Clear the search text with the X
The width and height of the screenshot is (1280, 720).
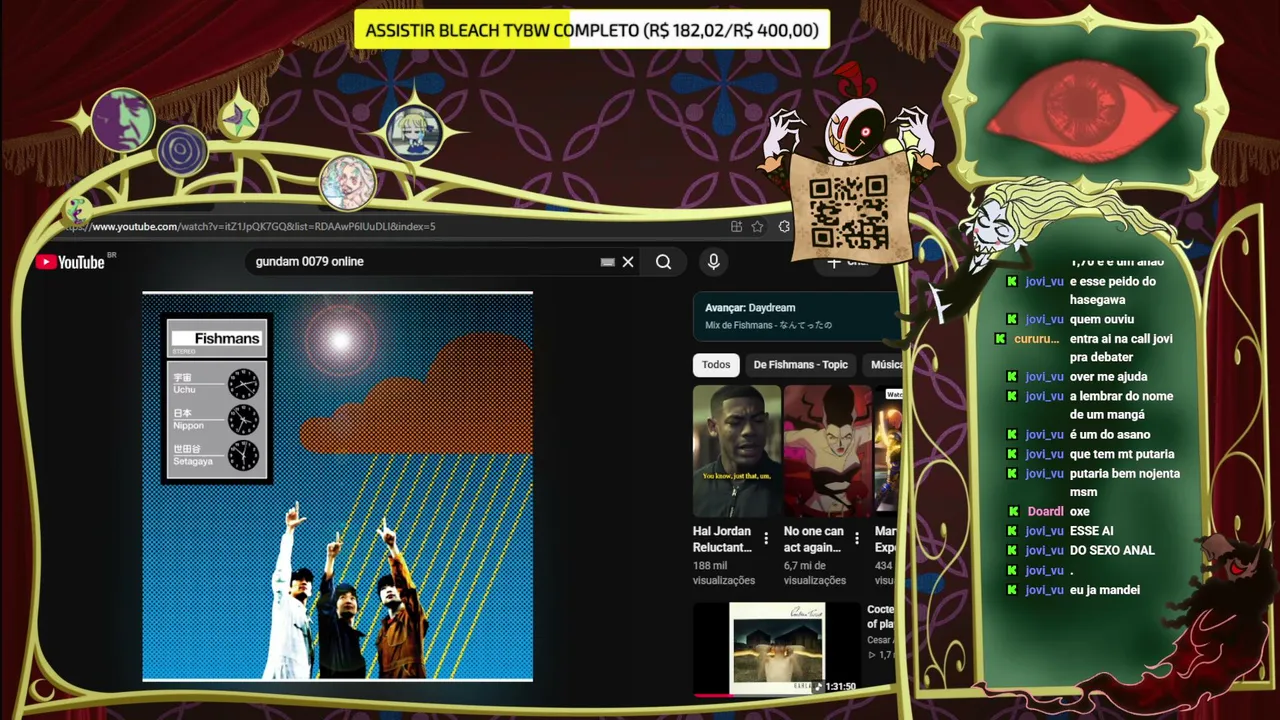pos(628,262)
